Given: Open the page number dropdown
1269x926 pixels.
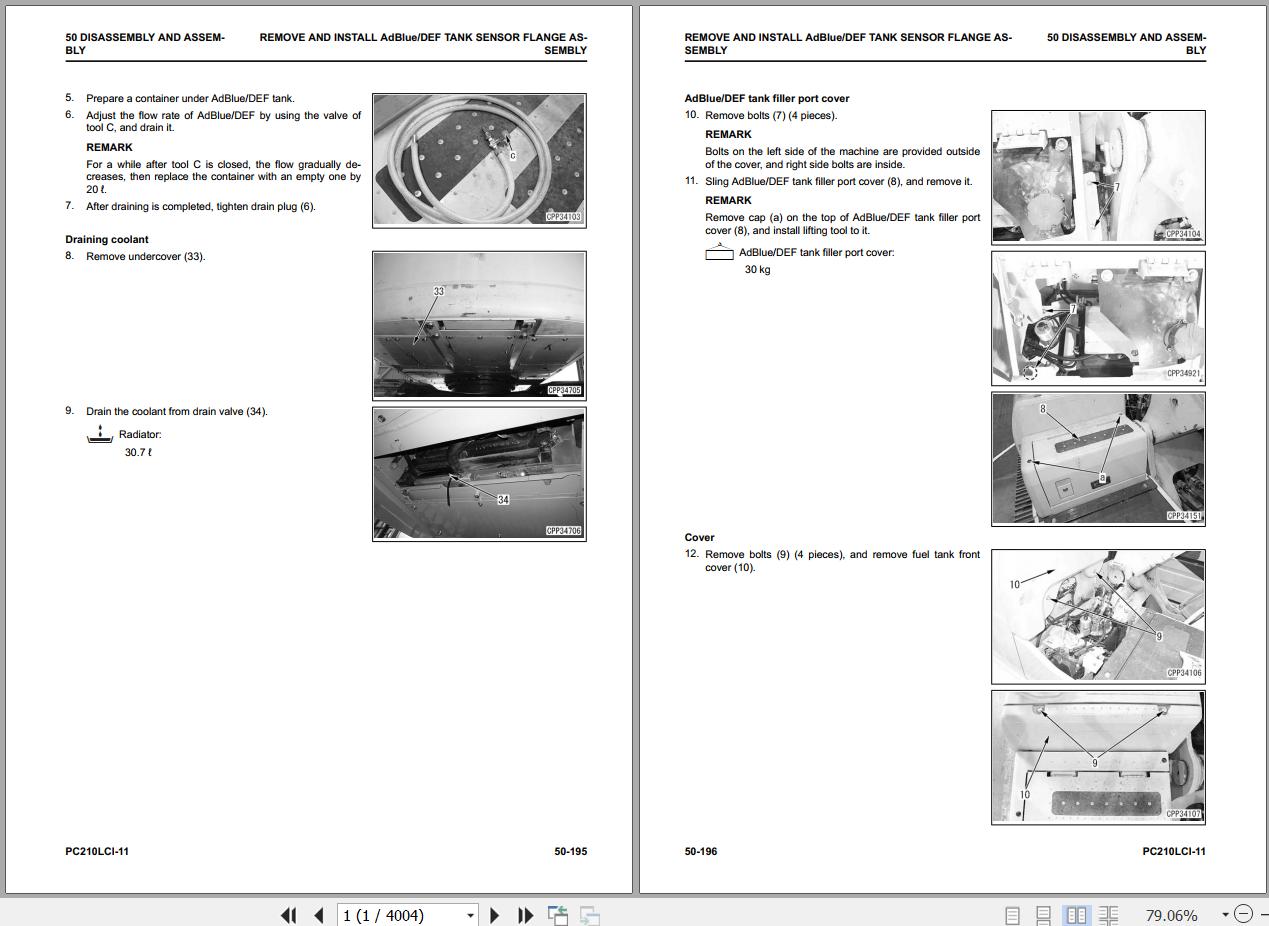Looking at the screenshot, I should [470, 915].
